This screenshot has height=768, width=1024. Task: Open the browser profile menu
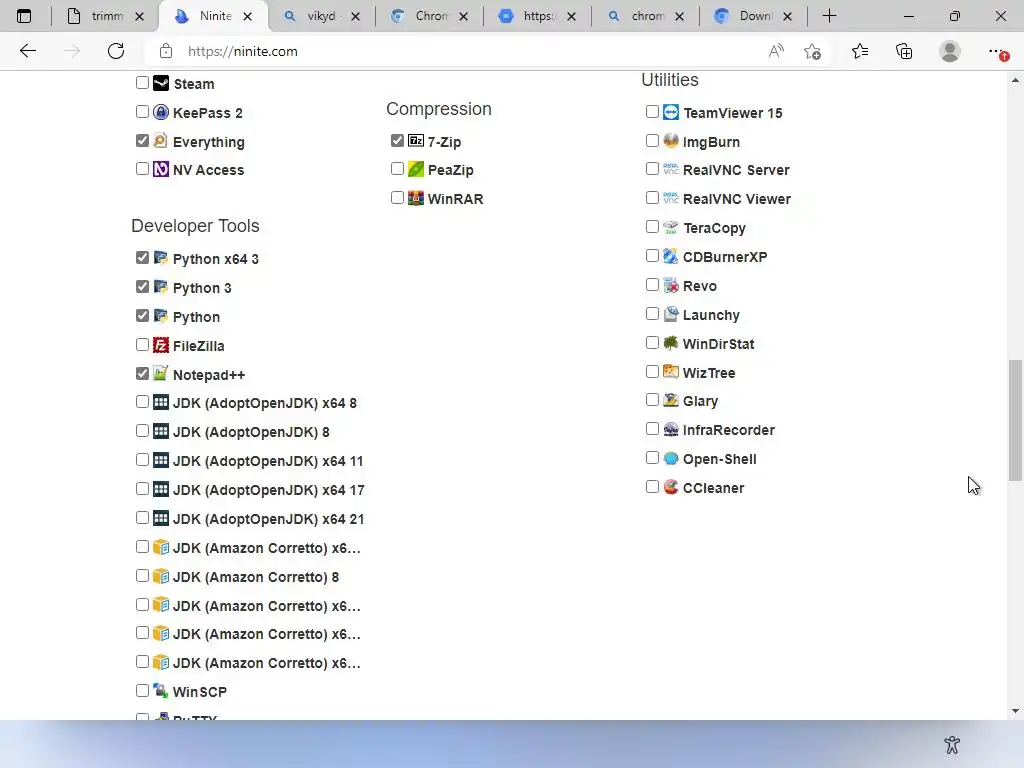tap(950, 51)
